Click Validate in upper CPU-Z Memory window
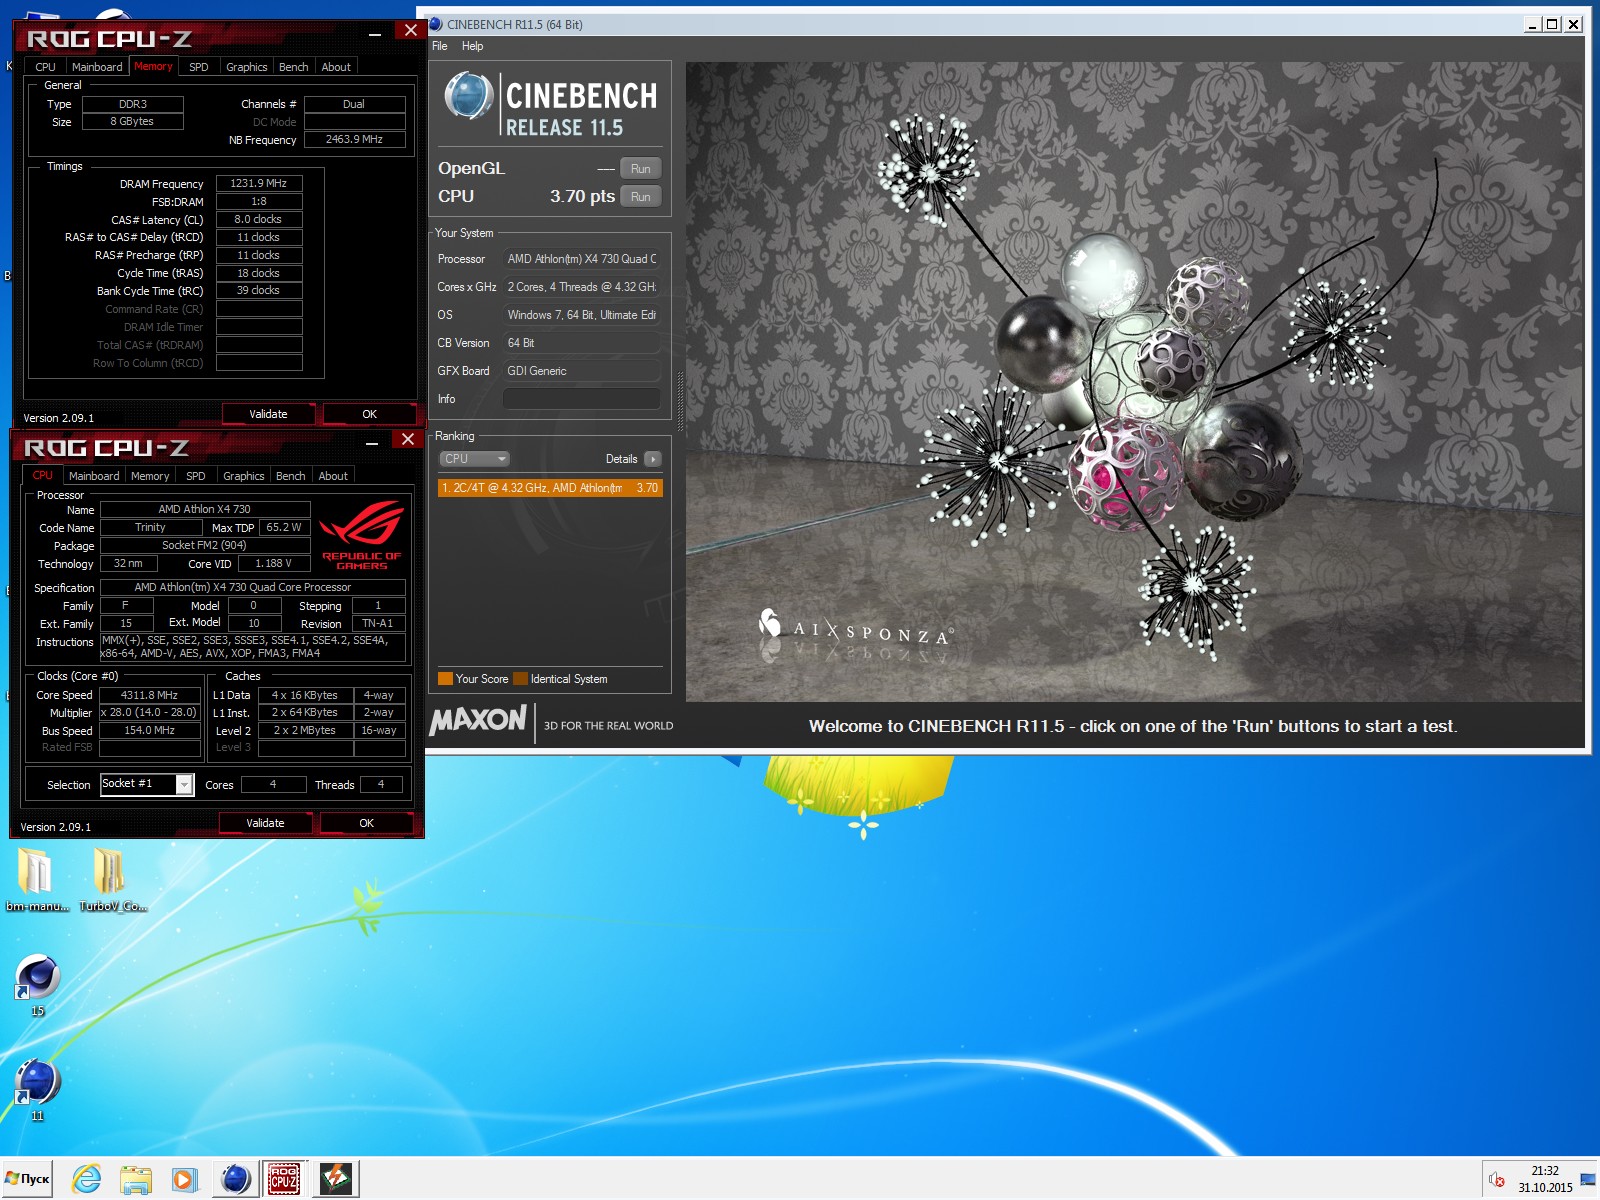This screenshot has width=1600, height=1200. (x=268, y=414)
